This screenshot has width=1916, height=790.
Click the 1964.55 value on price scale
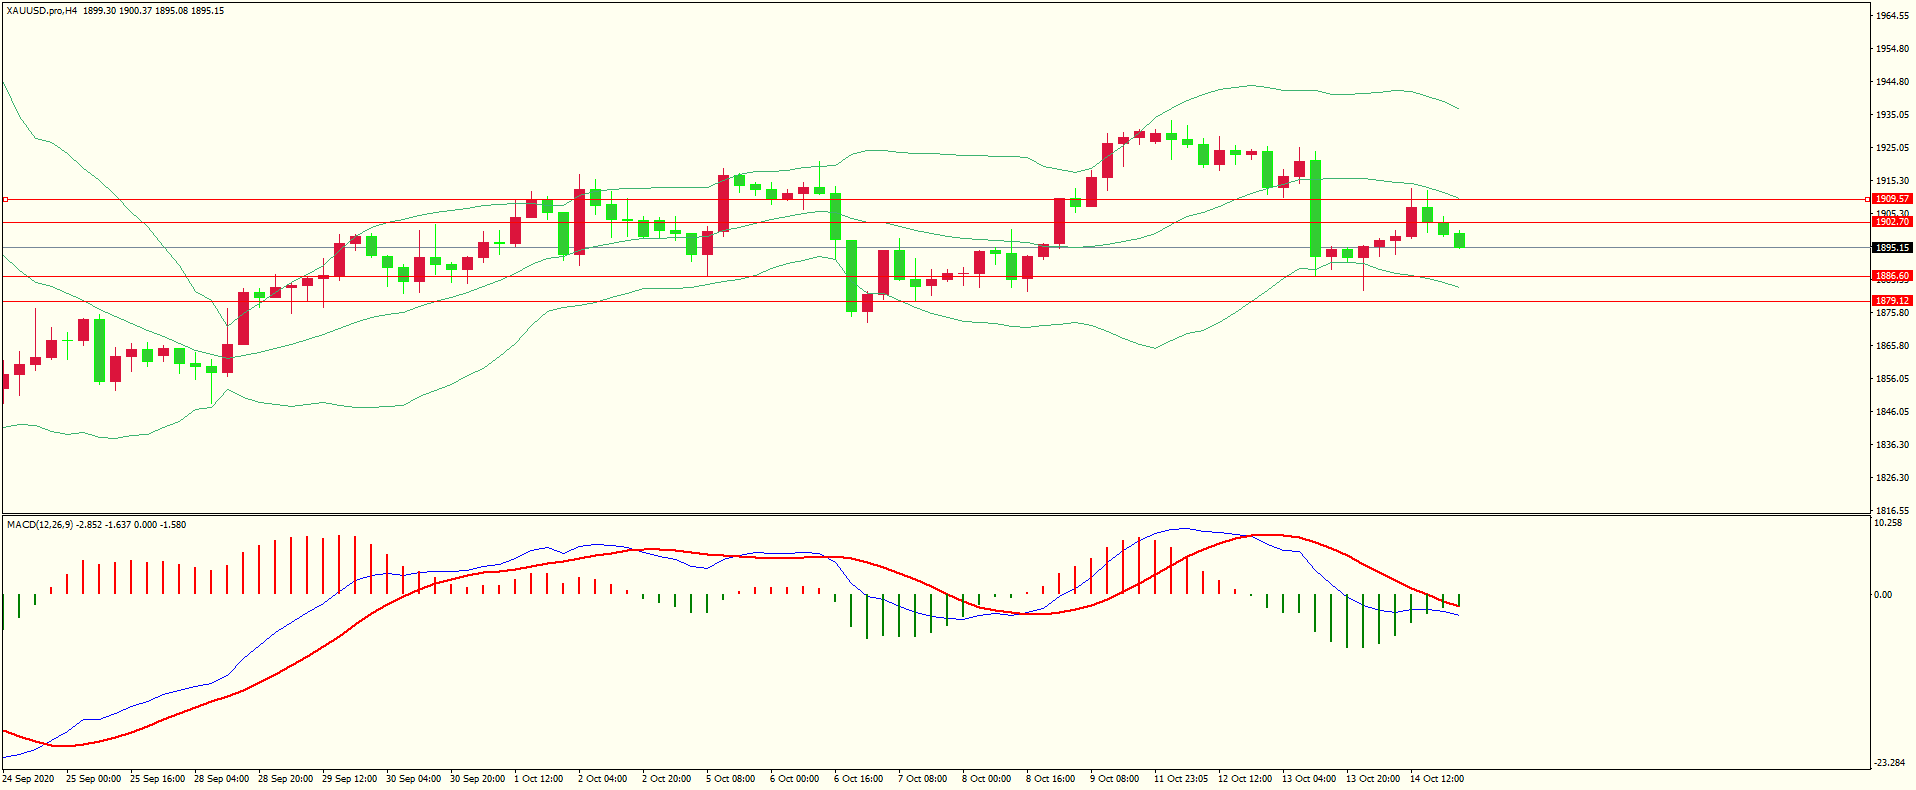[1892, 16]
